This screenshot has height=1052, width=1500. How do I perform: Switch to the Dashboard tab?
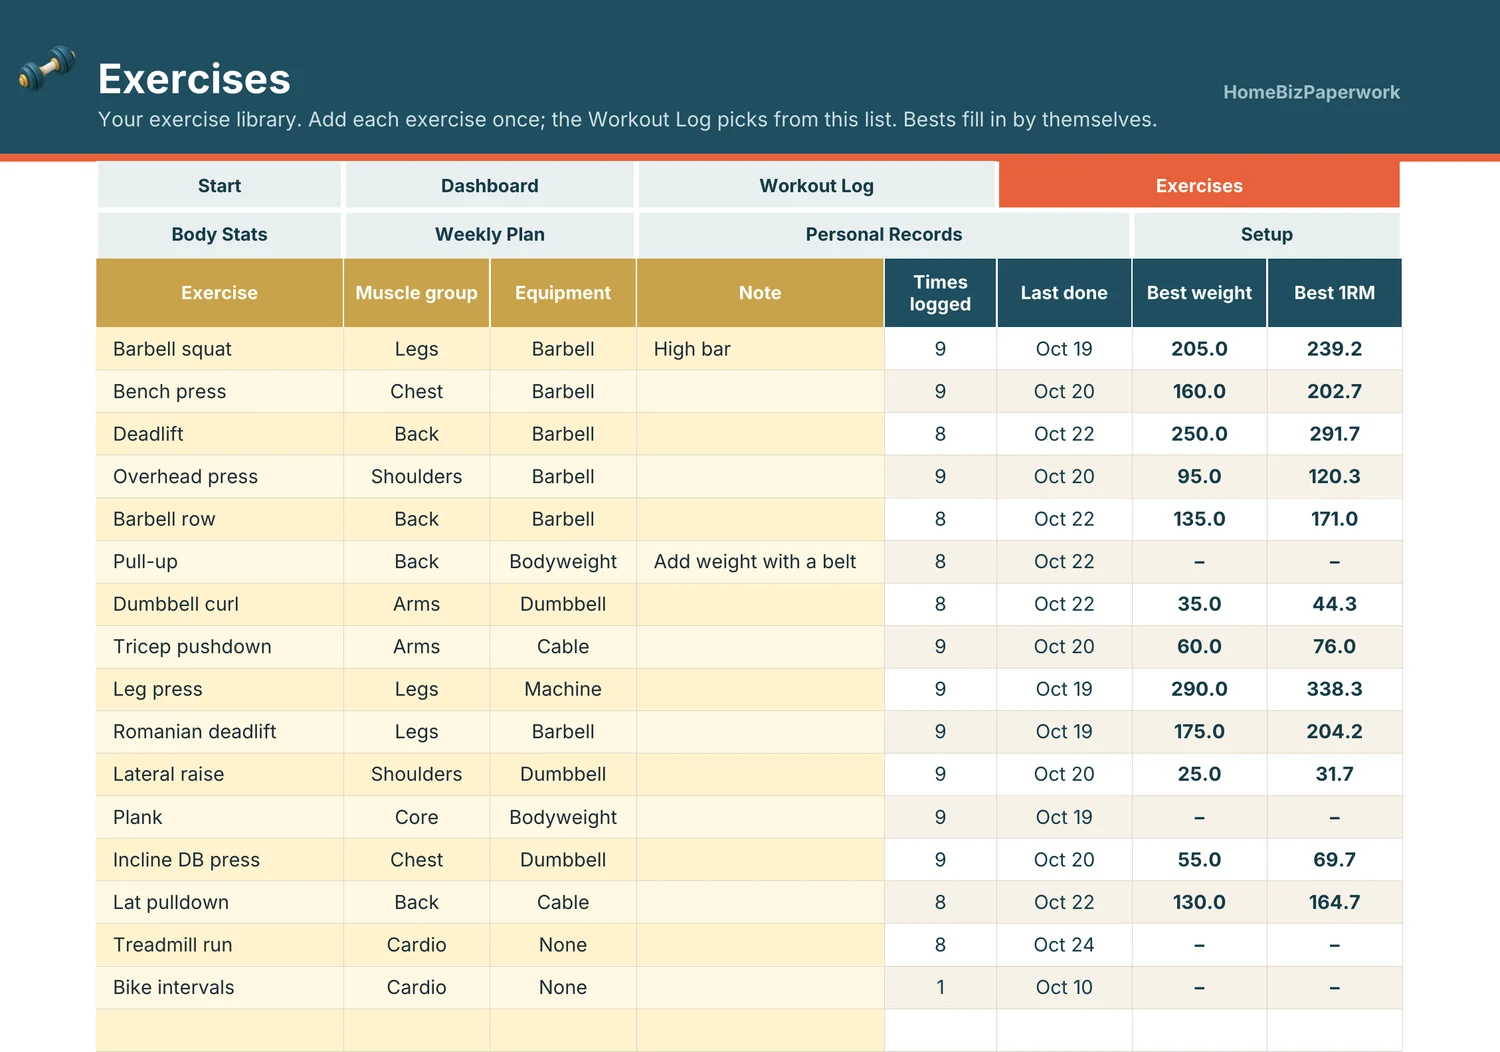490,186
